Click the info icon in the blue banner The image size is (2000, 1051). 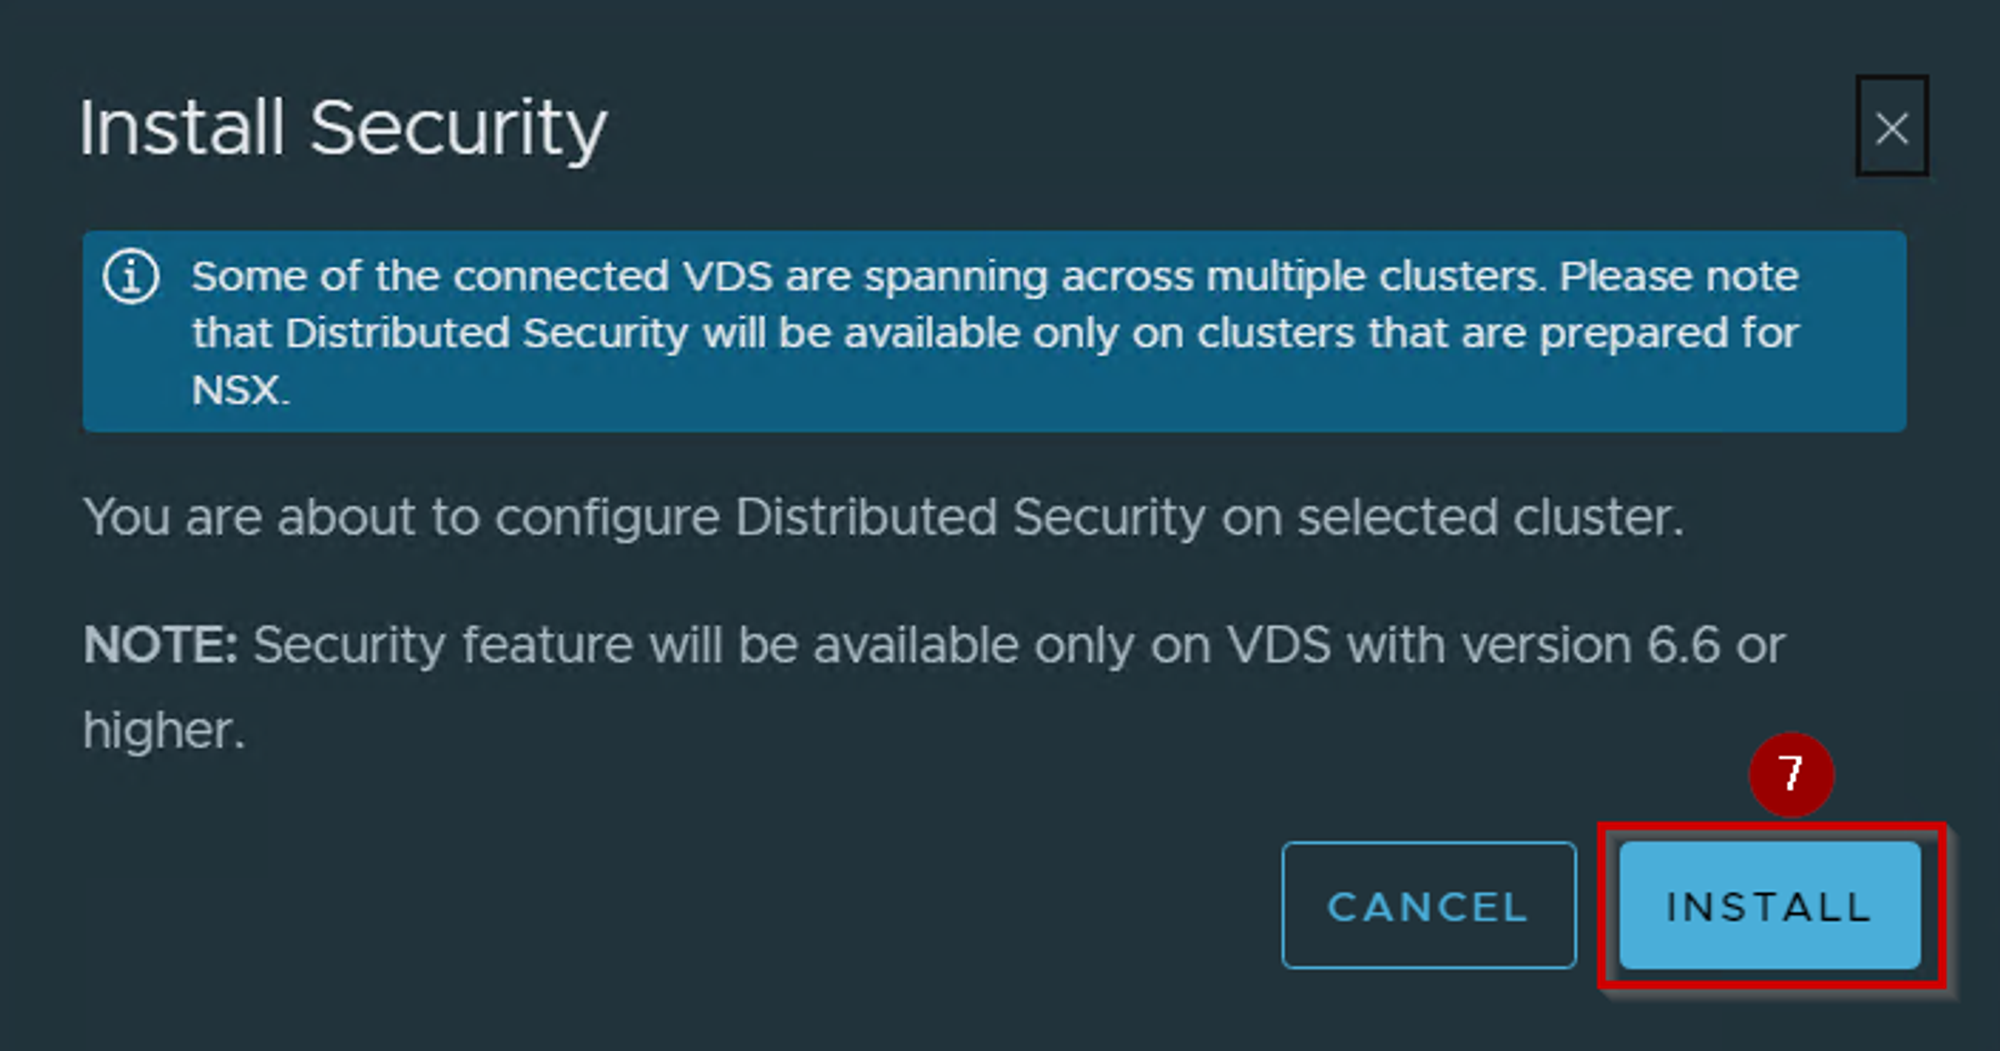click(x=131, y=277)
